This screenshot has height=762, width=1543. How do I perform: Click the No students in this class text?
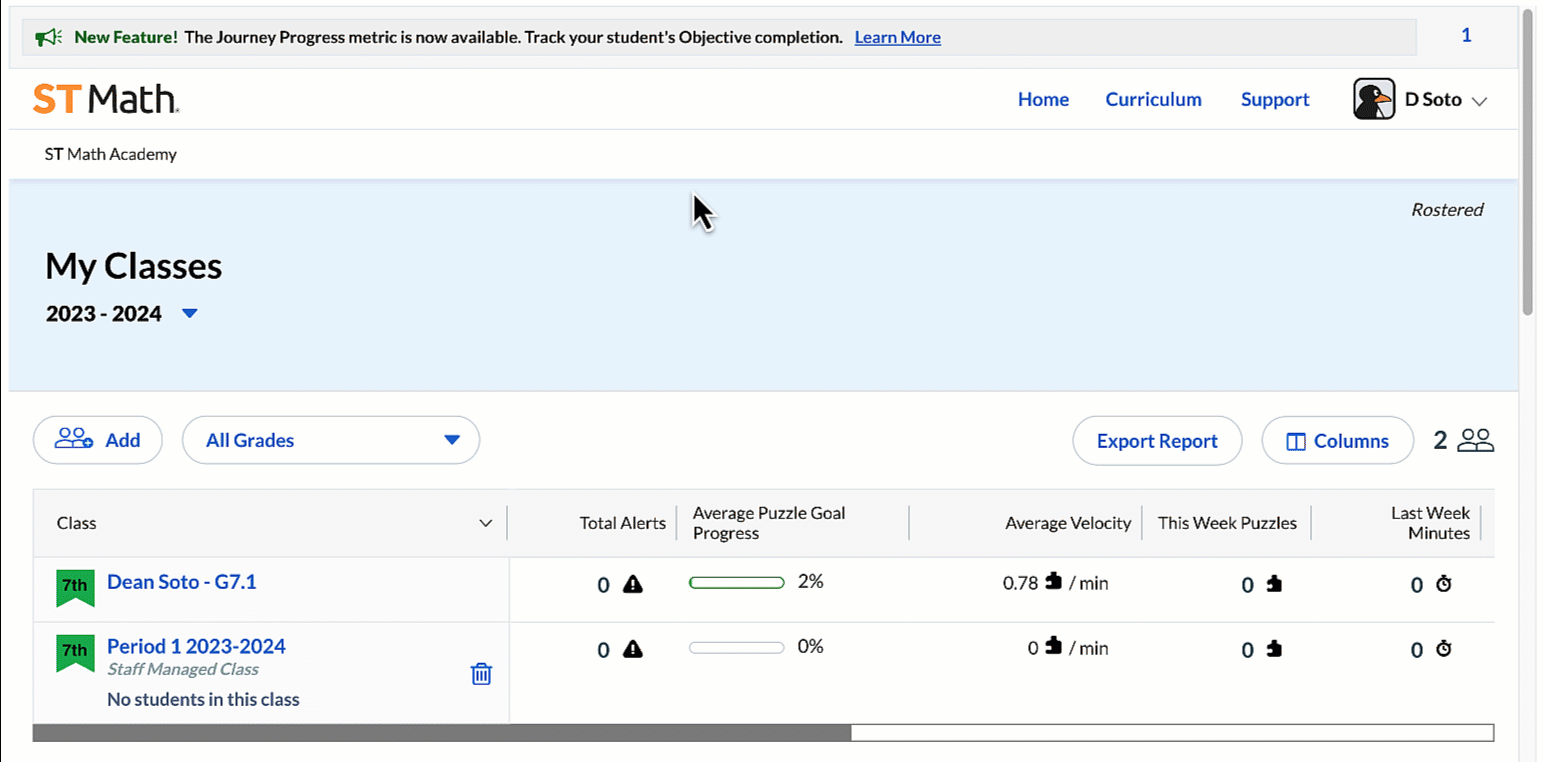(203, 700)
